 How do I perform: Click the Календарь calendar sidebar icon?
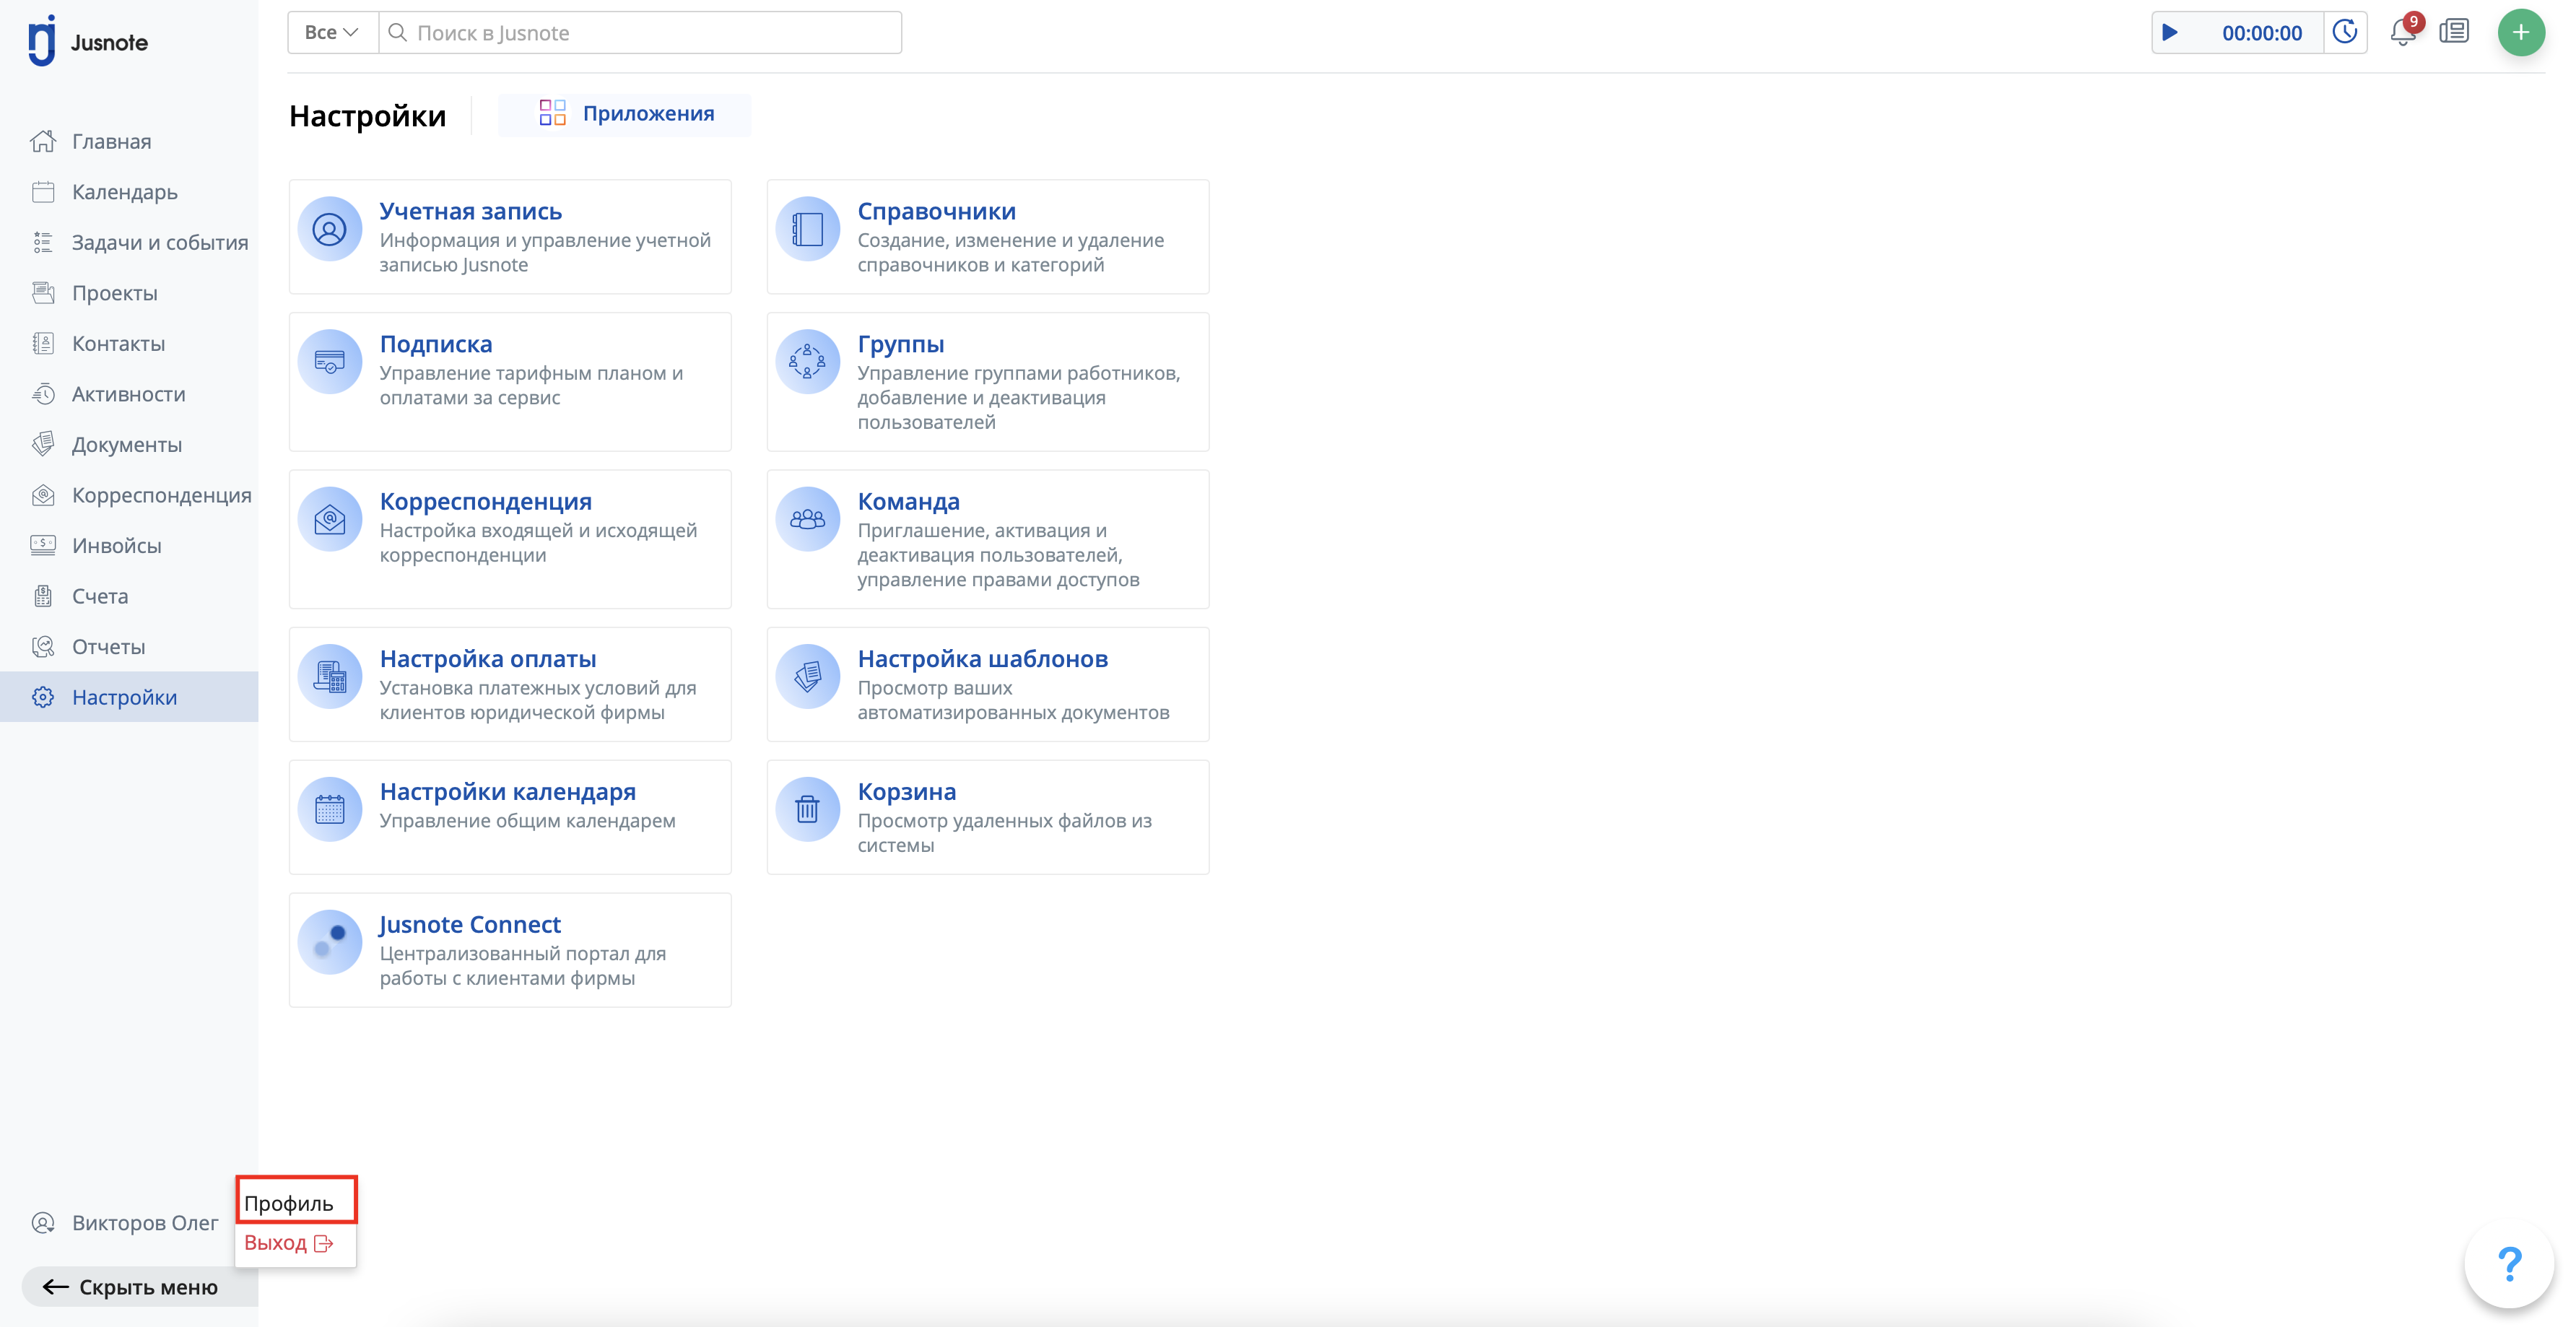click(x=43, y=192)
